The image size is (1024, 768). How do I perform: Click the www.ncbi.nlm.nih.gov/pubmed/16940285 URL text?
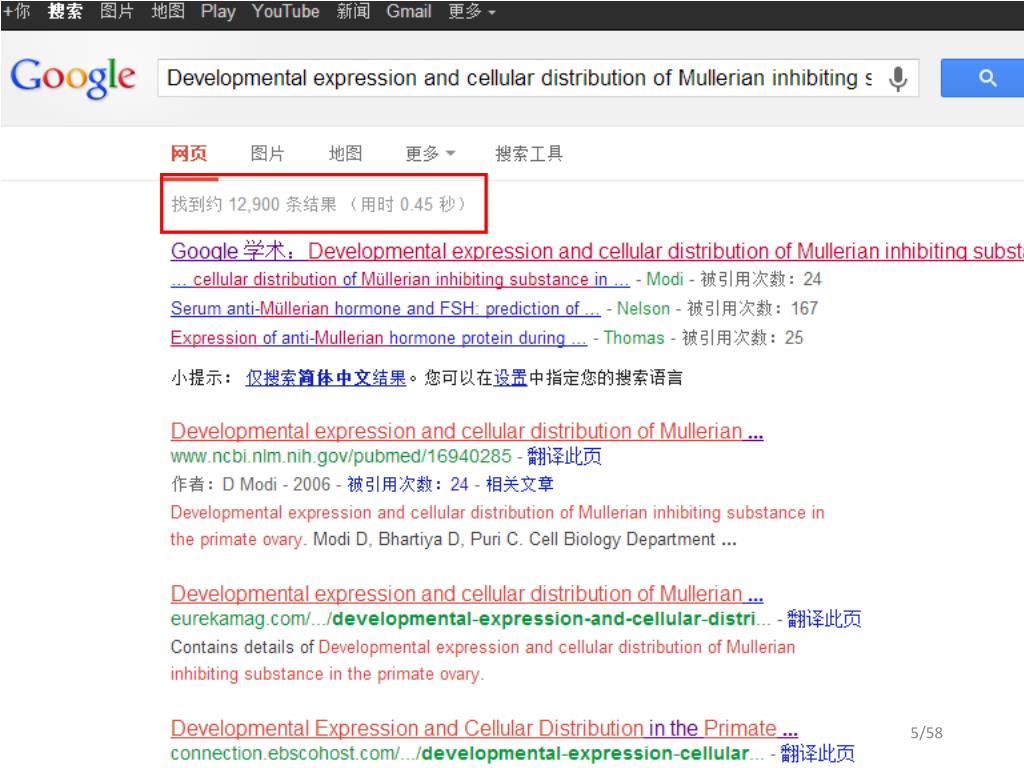[x=341, y=456]
